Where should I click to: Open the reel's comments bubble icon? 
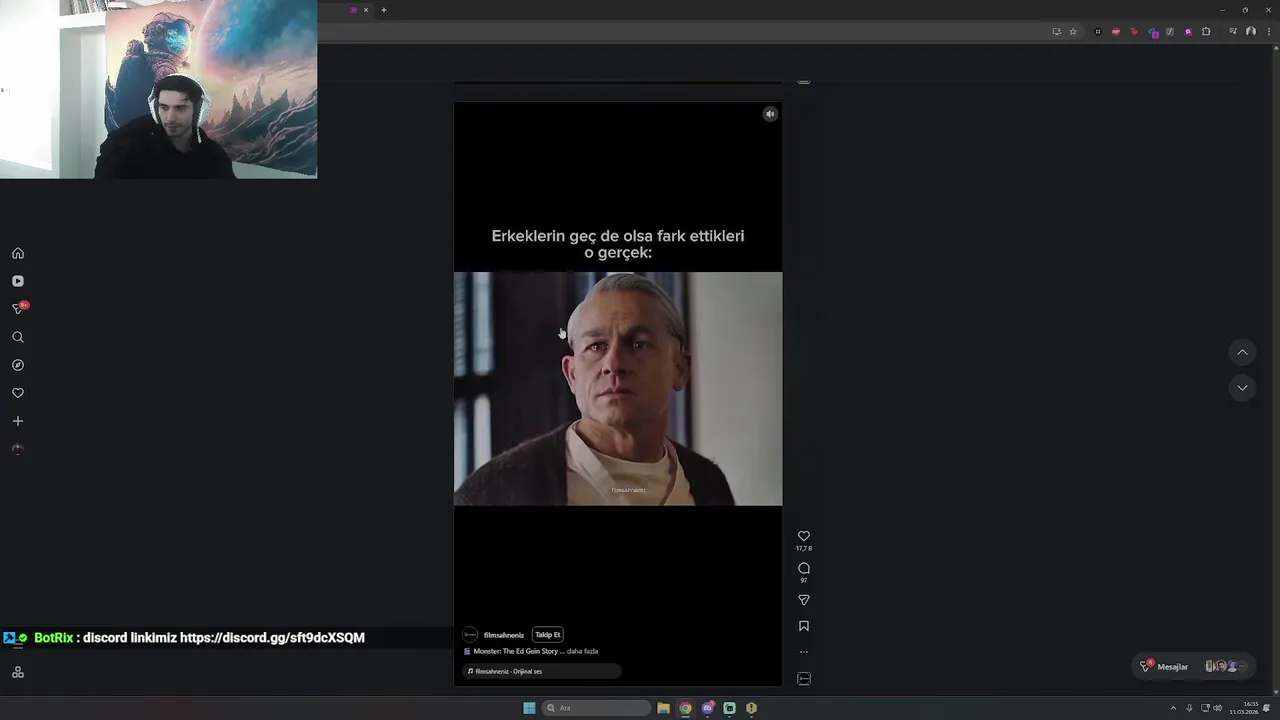(x=803, y=568)
